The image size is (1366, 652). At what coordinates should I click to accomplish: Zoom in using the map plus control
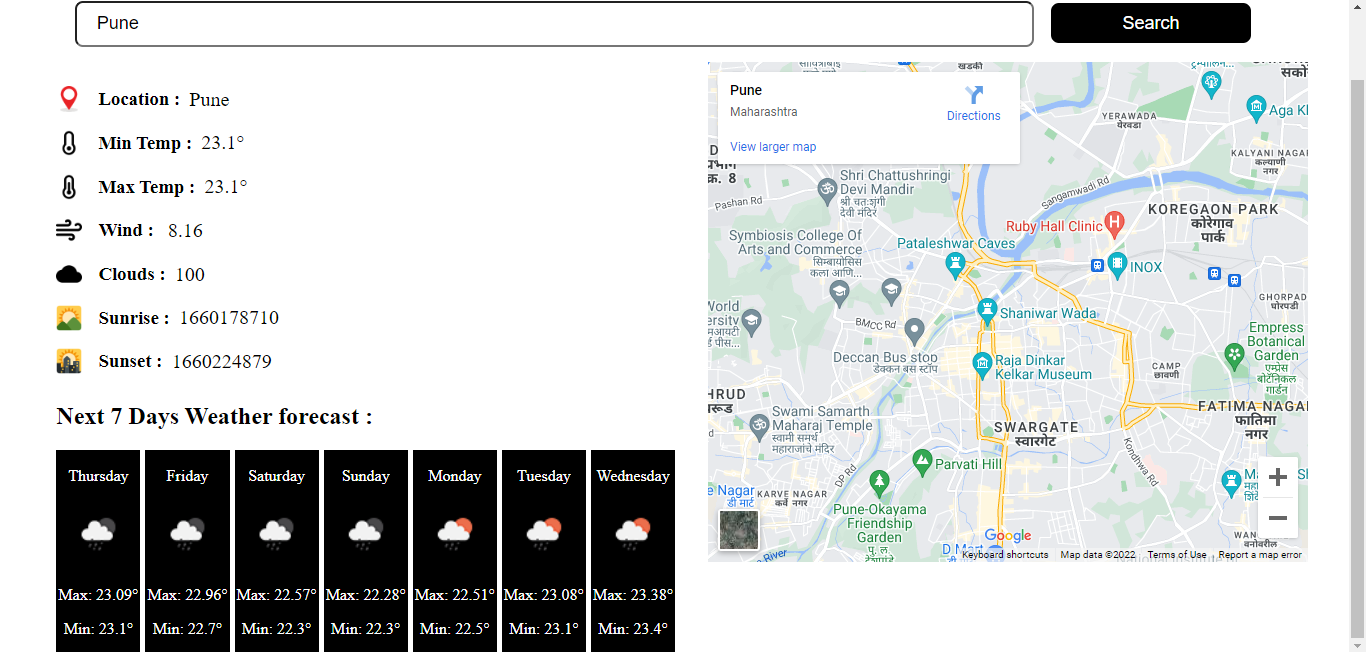(1277, 477)
